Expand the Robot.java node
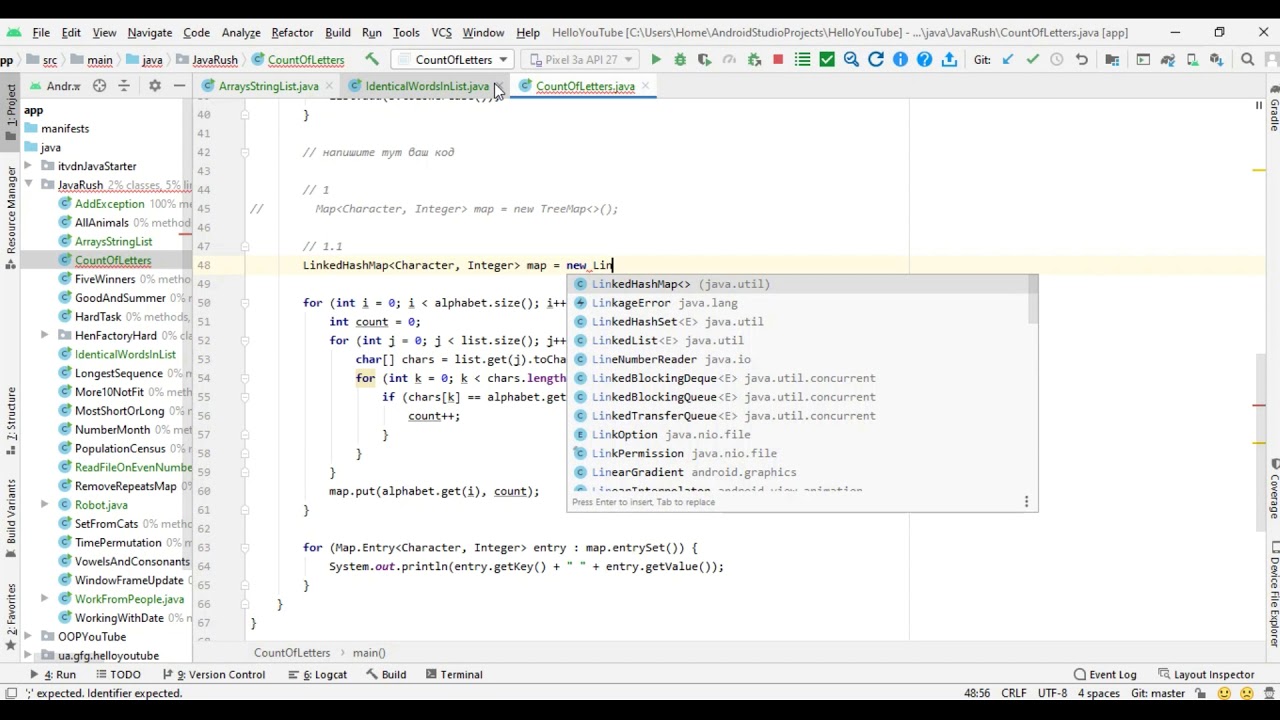The width and height of the screenshot is (1280, 720). point(45,505)
